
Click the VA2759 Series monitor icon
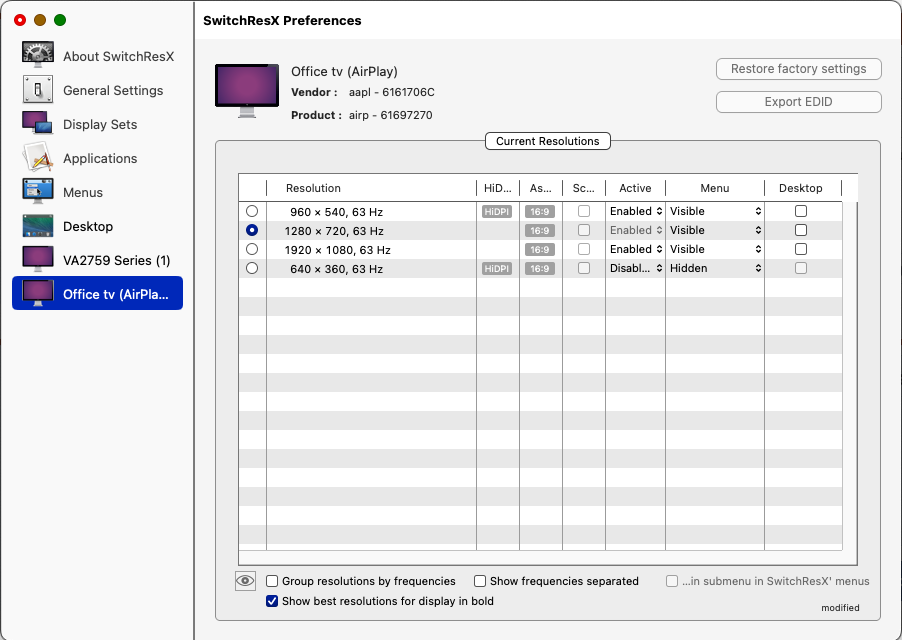pos(38,259)
